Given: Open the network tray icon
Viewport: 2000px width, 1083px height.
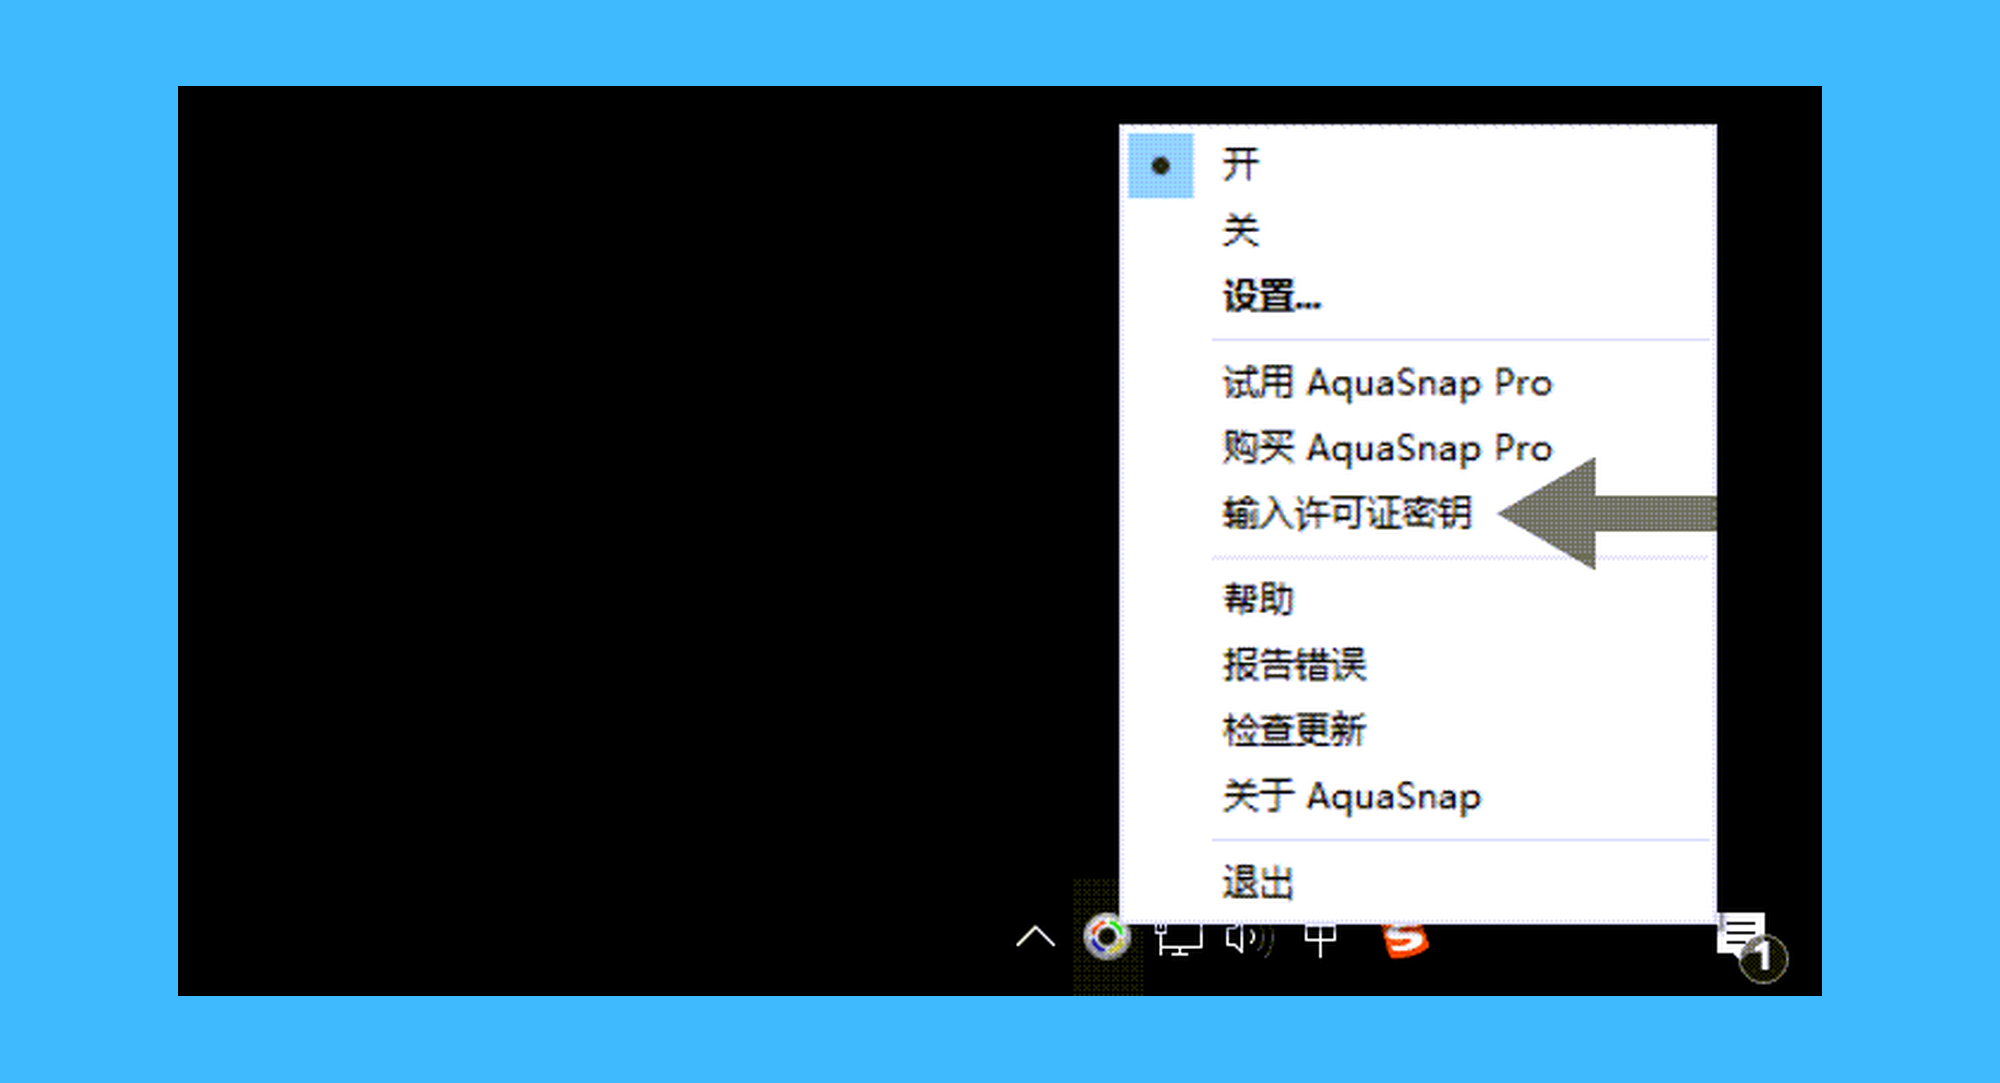Looking at the screenshot, I should pos(1179,939).
